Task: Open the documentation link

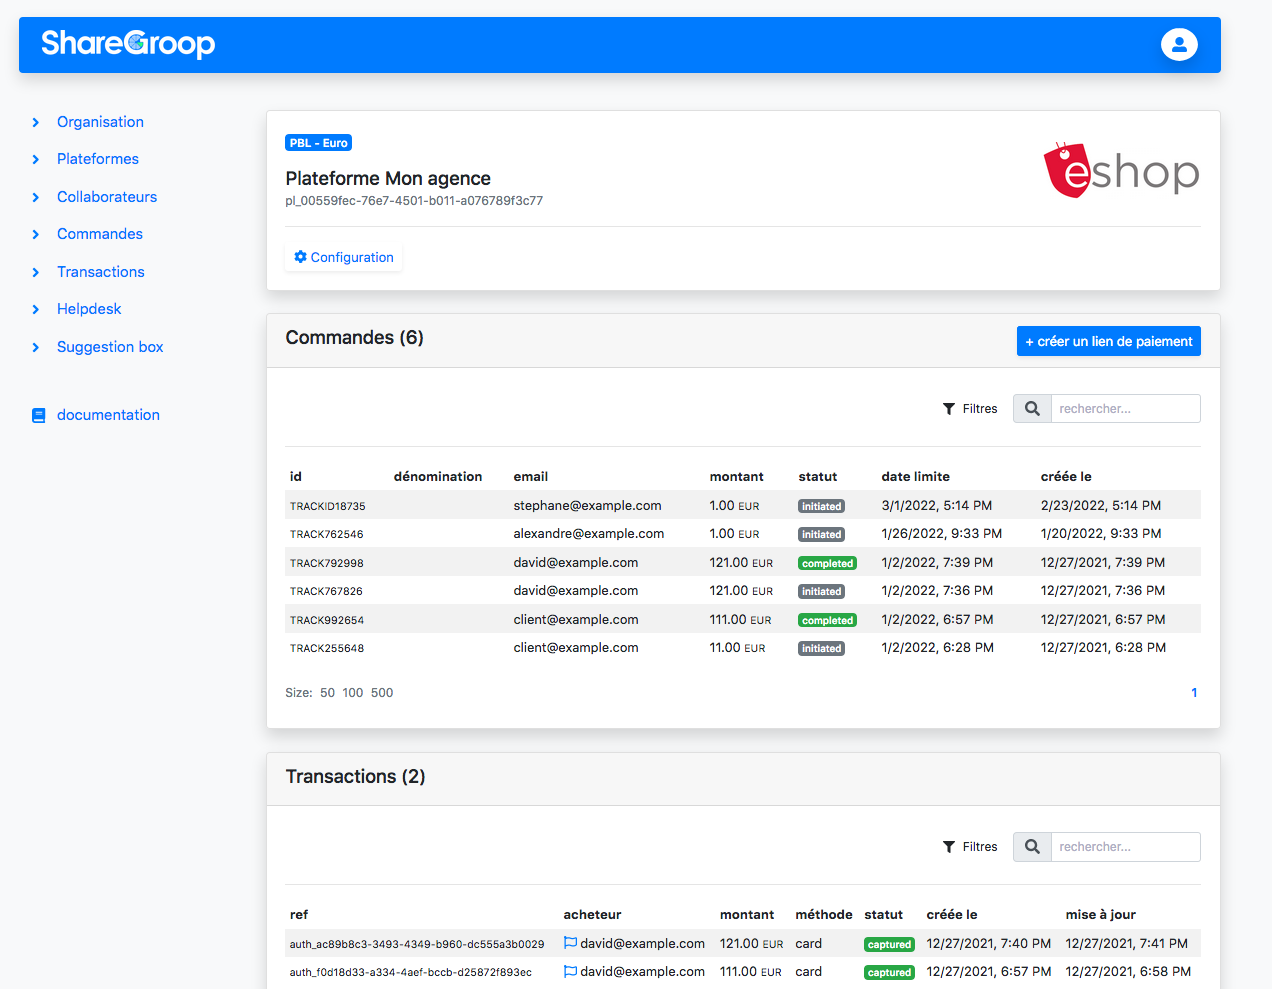Action: click(x=108, y=415)
